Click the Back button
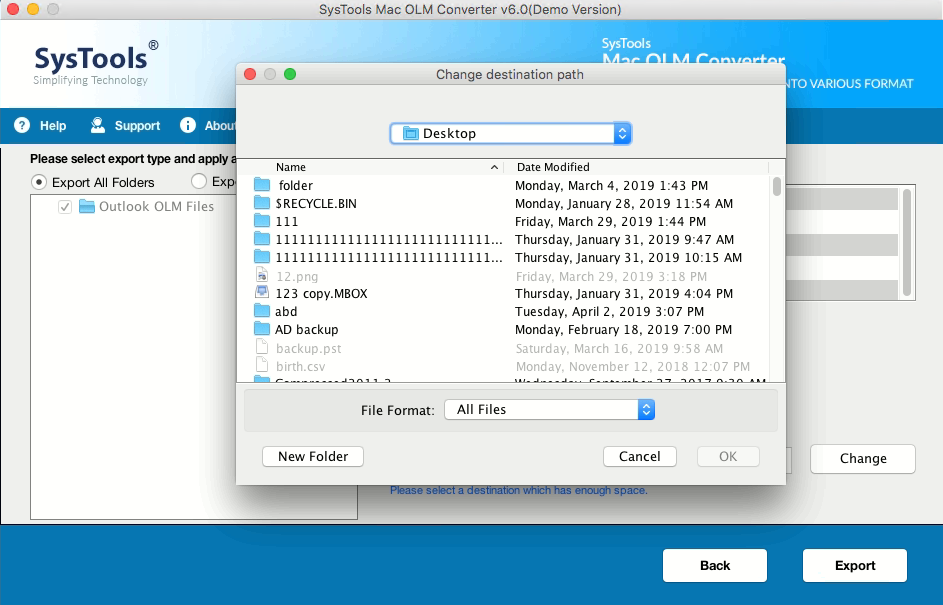This screenshot has width=943, height=605. tap(714, 565)
